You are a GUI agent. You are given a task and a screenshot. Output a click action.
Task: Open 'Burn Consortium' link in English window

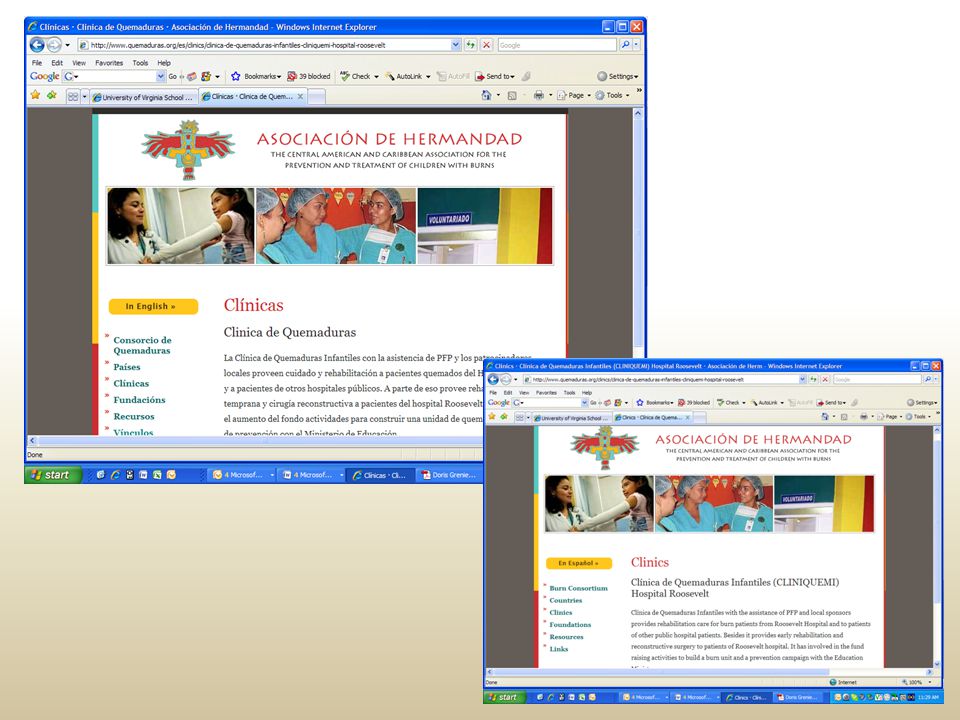[578, 588]
